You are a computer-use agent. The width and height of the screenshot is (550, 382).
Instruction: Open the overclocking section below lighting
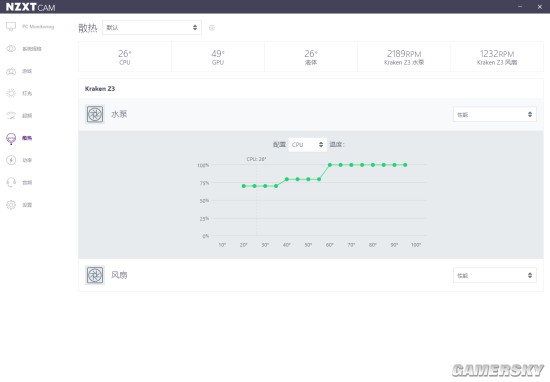pos(19,115)
